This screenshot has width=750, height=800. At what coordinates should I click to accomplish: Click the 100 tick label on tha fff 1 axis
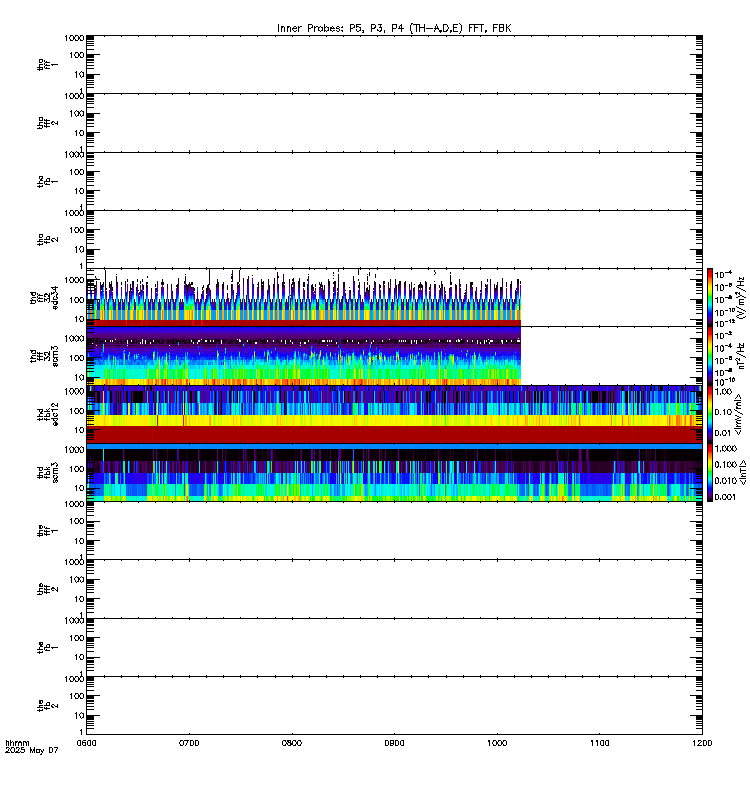tap(77, 55)
